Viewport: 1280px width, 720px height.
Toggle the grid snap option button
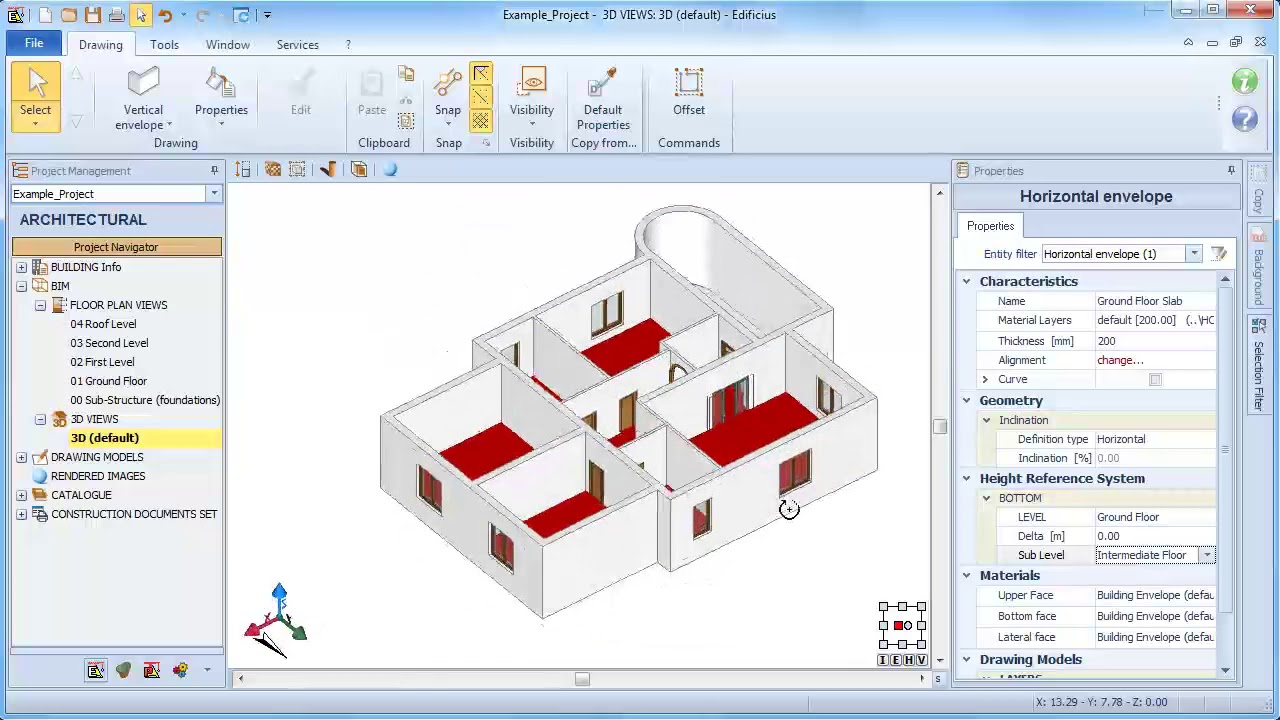[481, 121]
